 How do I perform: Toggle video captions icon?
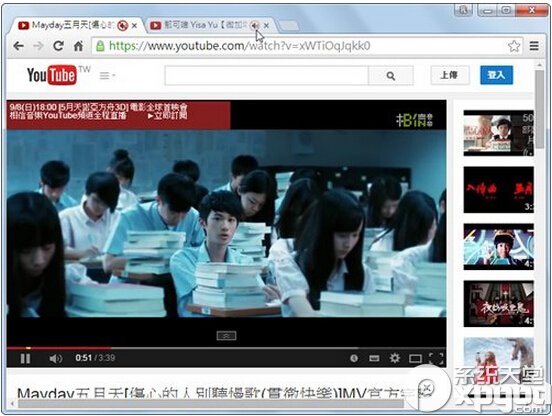click(374, 358)
